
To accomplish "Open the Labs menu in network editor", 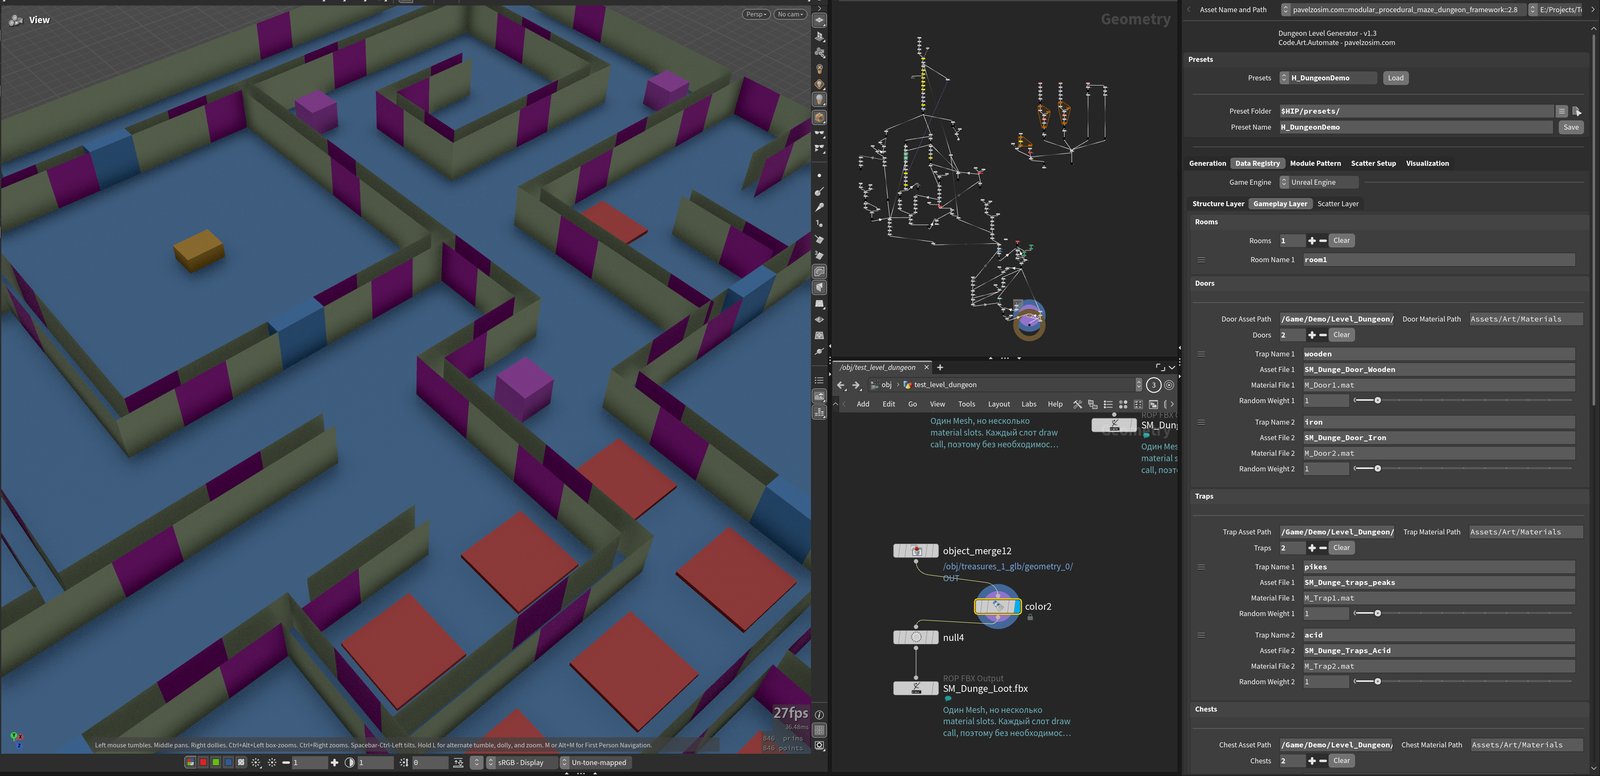I will [x=1028, y=404].
